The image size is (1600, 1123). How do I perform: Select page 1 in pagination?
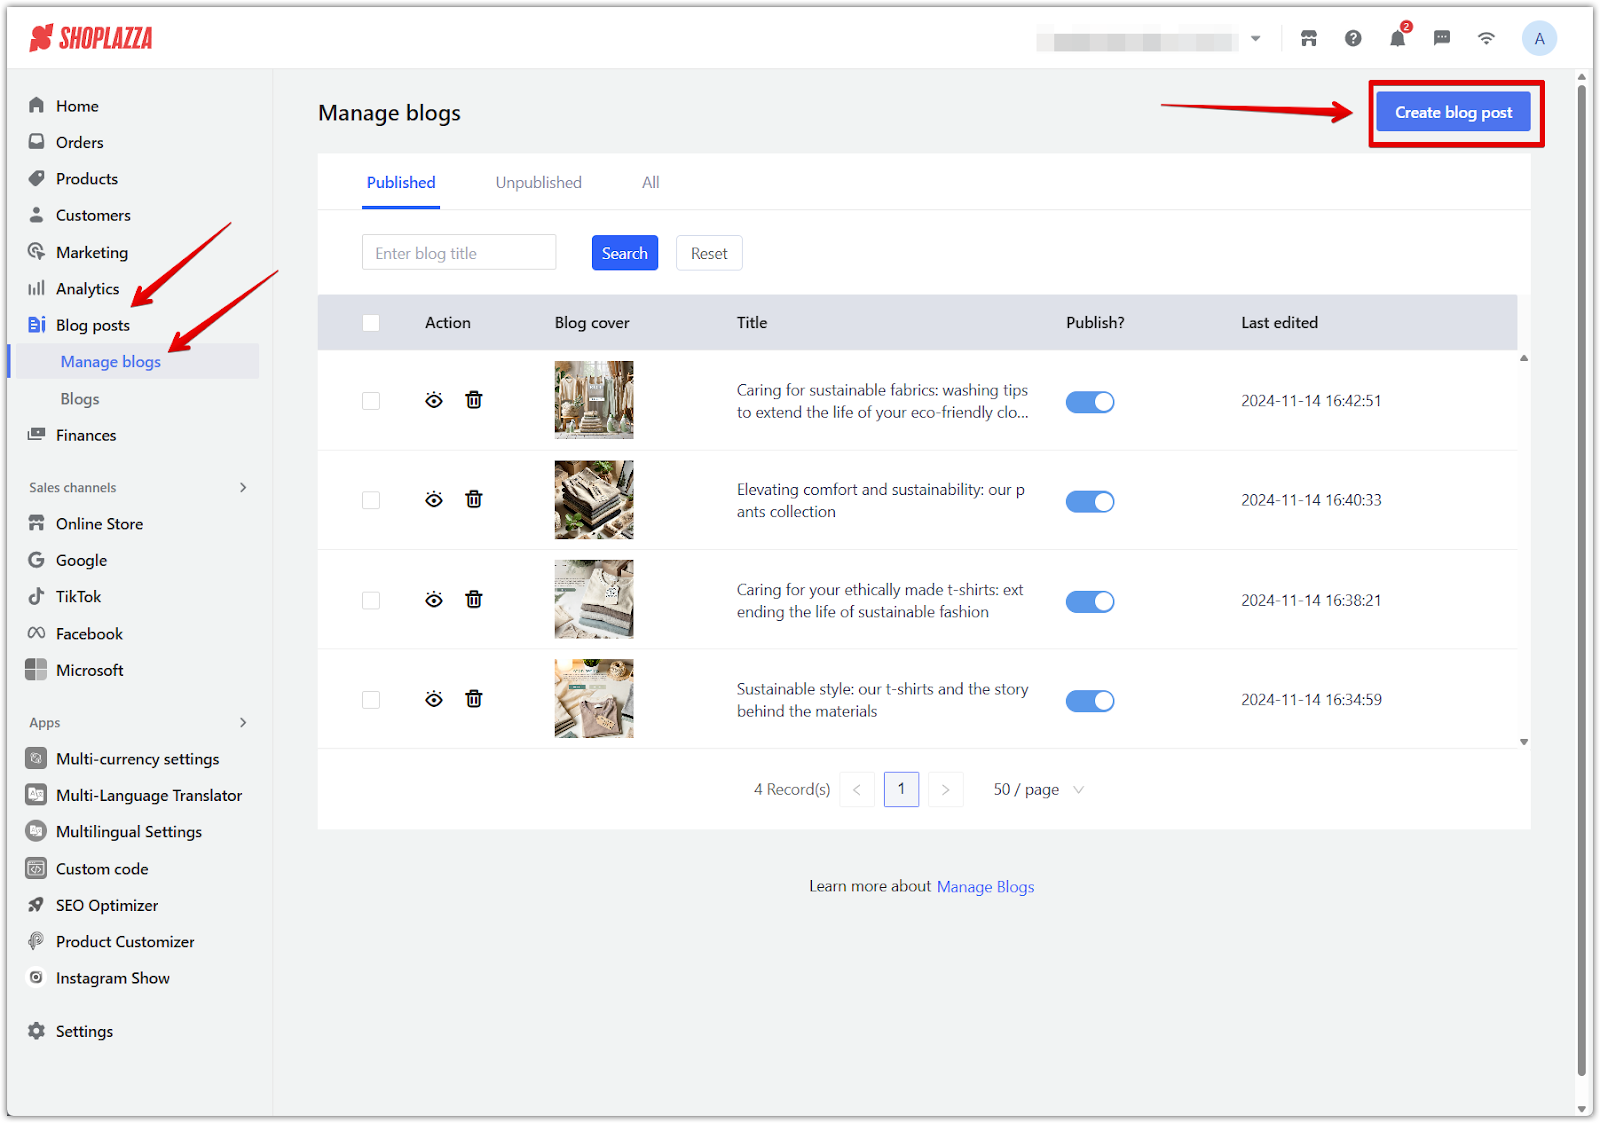tap(901, 789)
